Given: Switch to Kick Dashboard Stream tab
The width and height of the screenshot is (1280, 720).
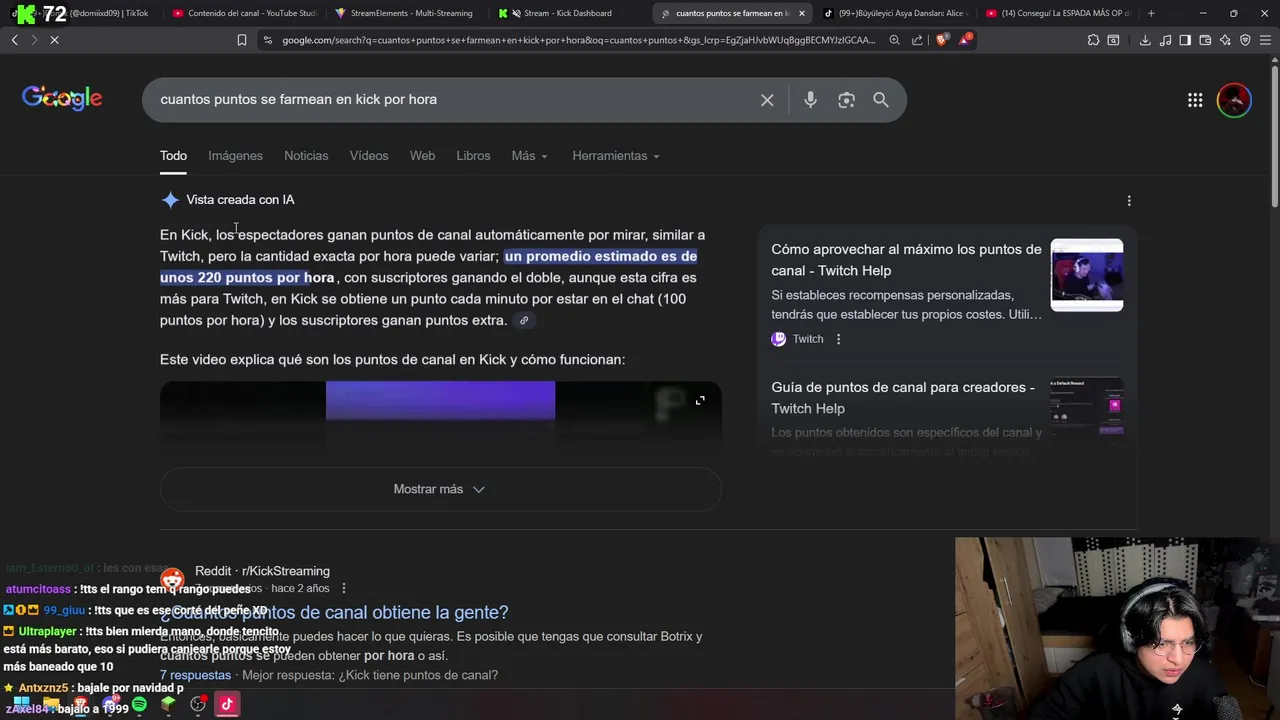Looking at the screenshot, I should pos(567,13).
